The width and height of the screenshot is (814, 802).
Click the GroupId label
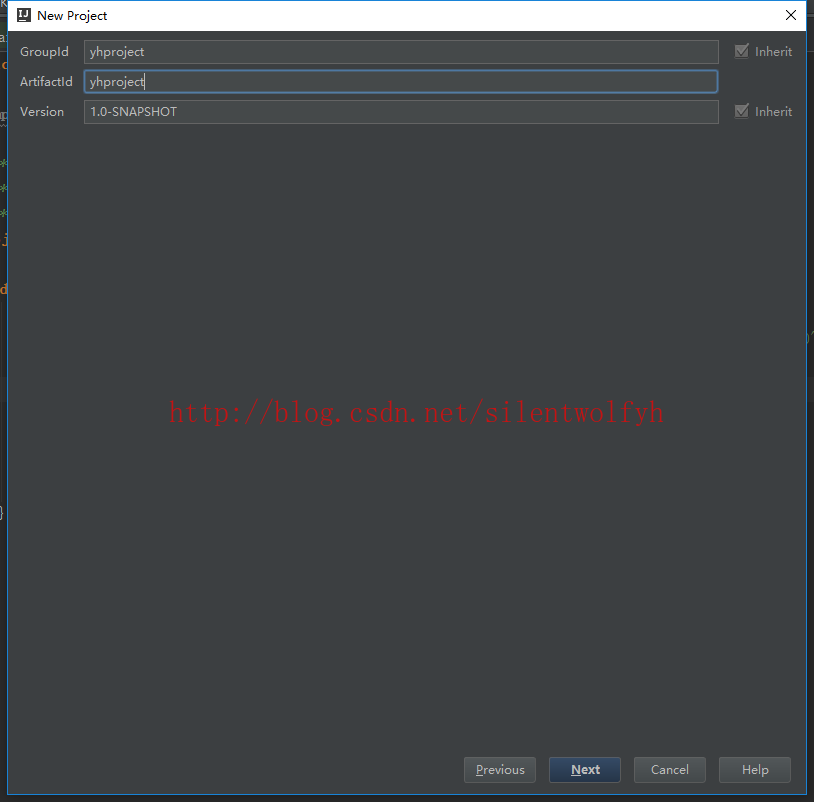(x=44, y=52)
